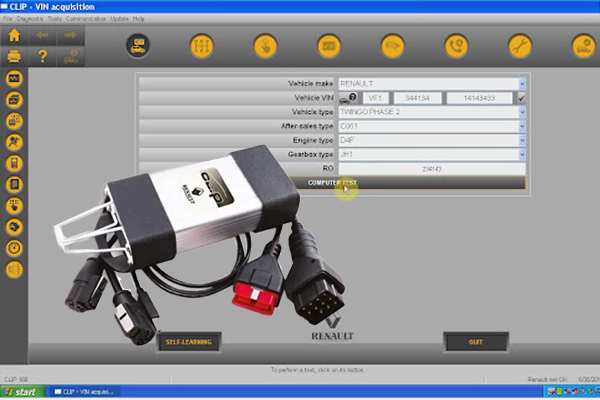Open the Gearbox type dropdown
Image resolution: width=600 pixels, height=400 pixels.
tap(521, 155)
